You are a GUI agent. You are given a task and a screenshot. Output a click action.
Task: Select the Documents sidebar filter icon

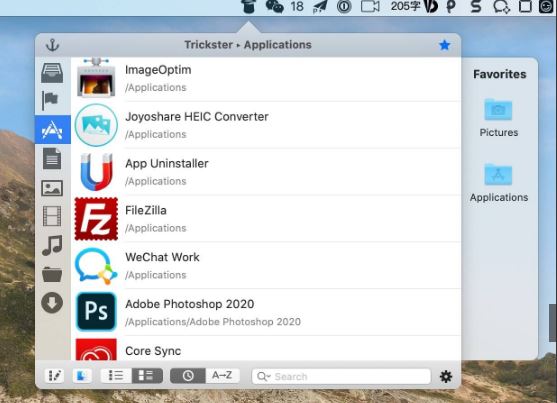click(x=52, y=158)
